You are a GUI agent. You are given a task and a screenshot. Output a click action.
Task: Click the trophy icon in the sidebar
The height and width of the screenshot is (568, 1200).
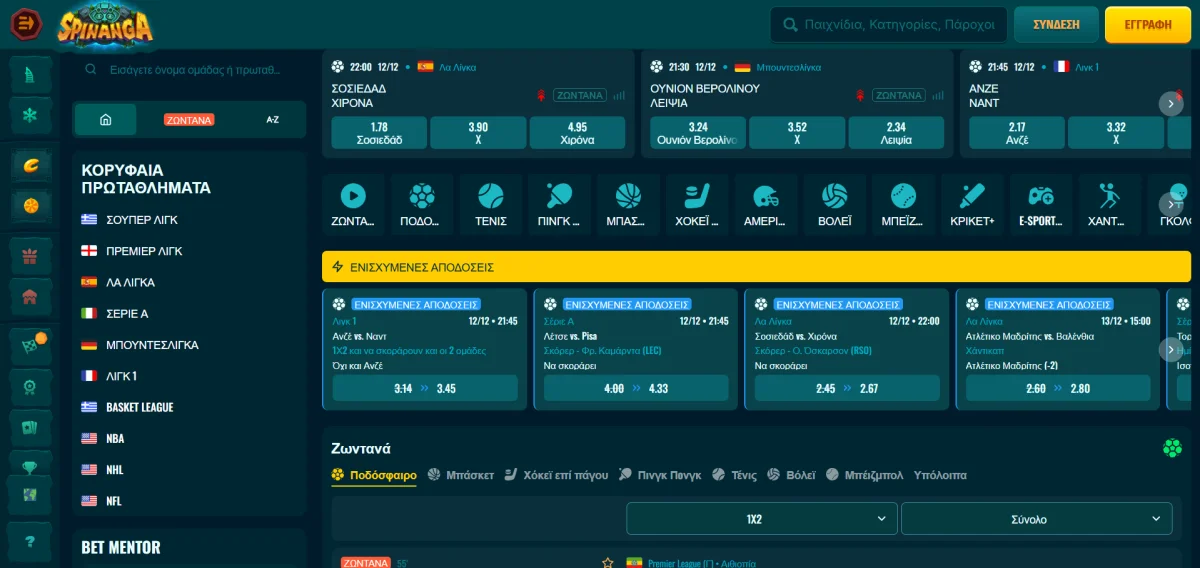tap(29, 466)
